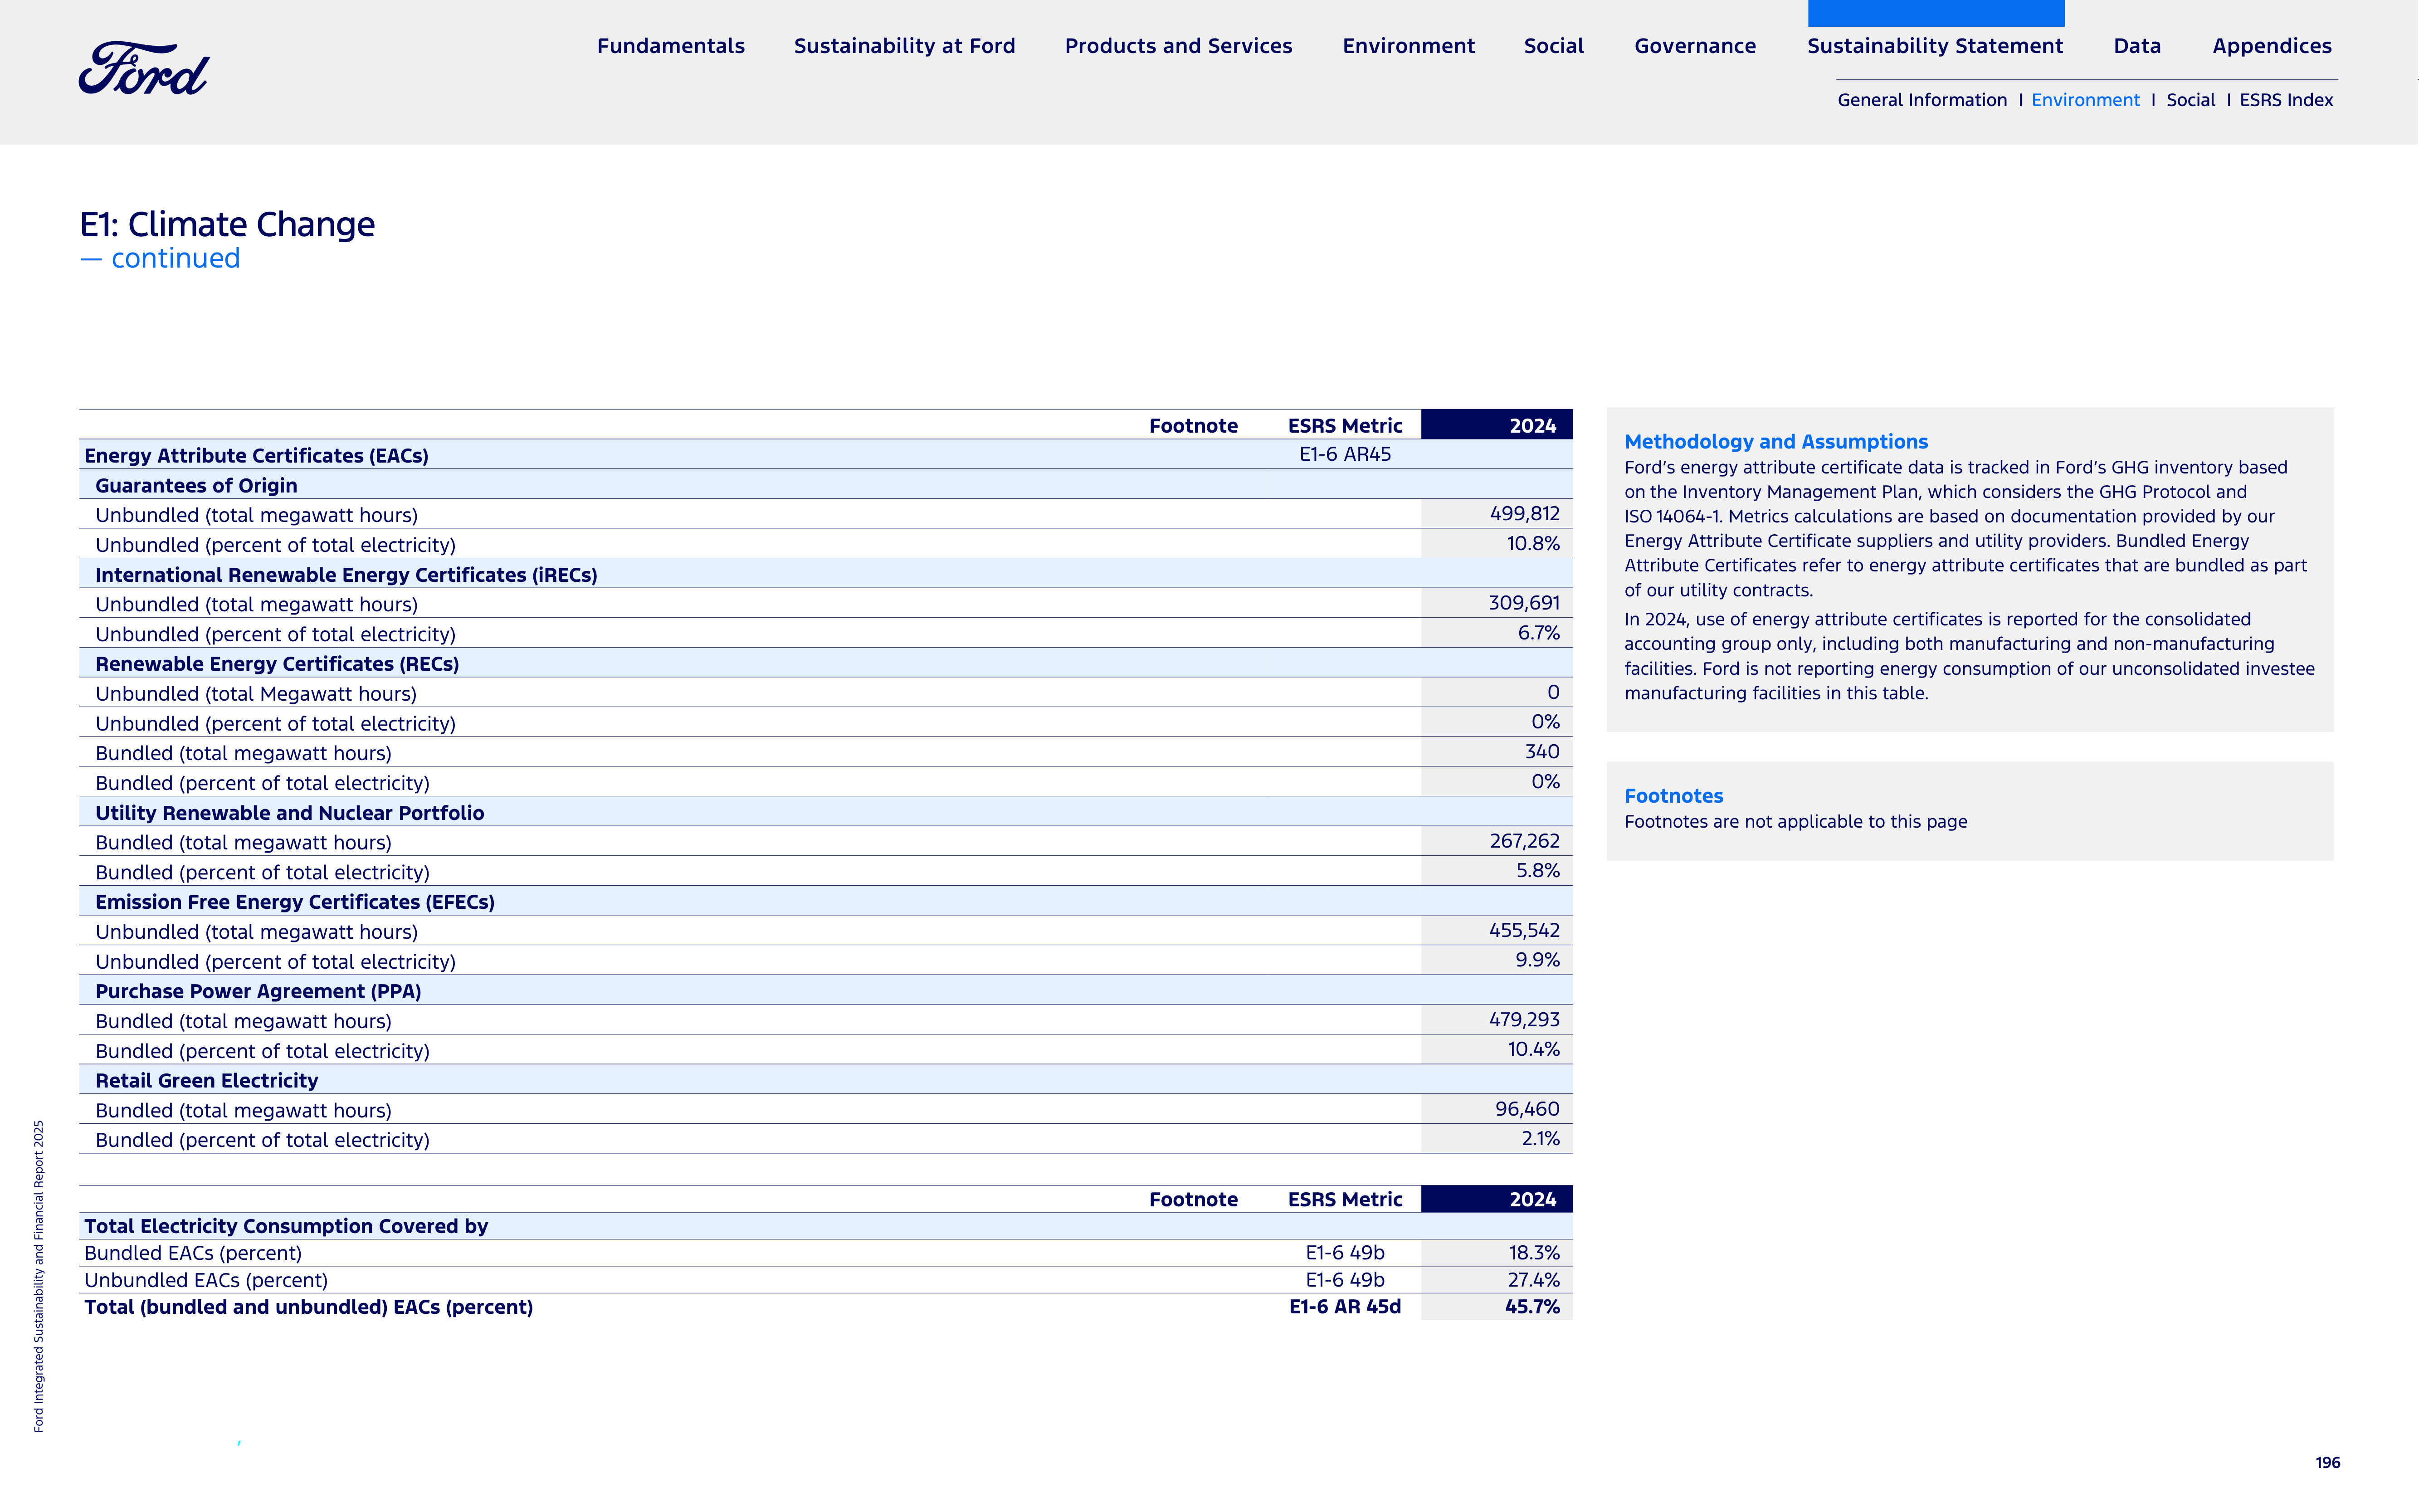Click the value 9.9%
The height and width of the screenshot is (1512, 2419).
(x=1537, y=960)
